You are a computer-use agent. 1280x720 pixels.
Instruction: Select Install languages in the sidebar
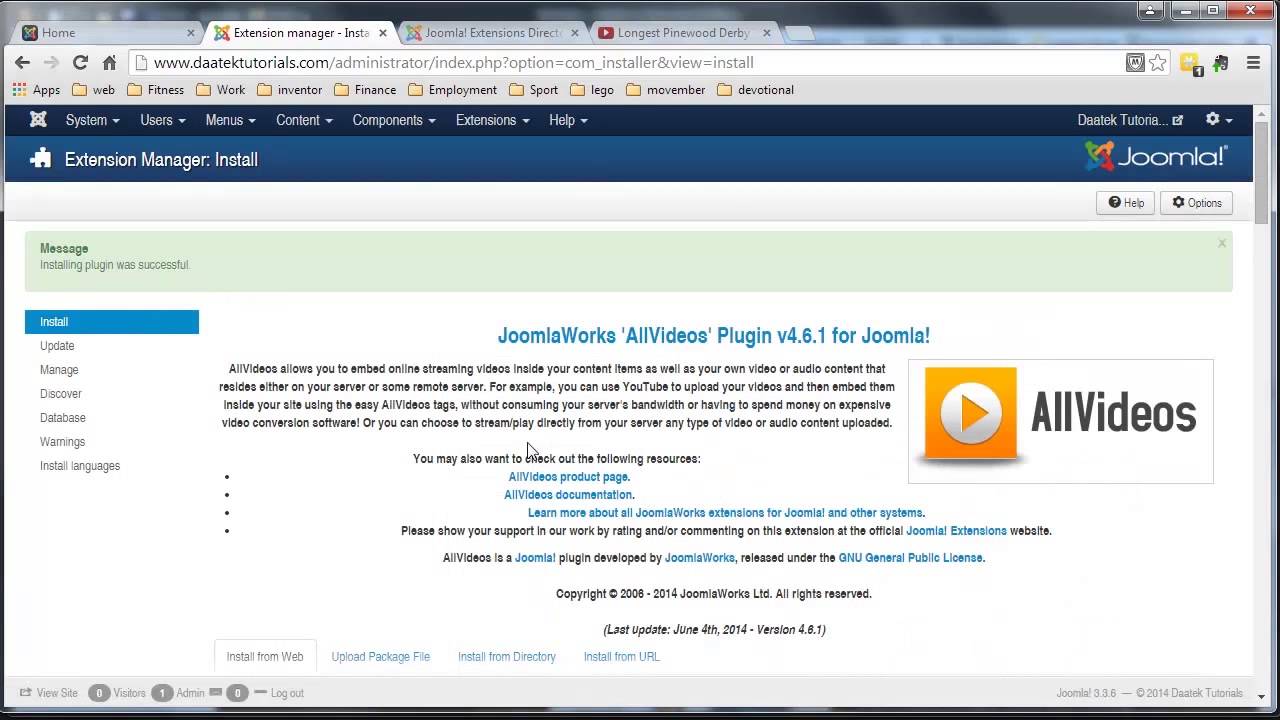80,466
